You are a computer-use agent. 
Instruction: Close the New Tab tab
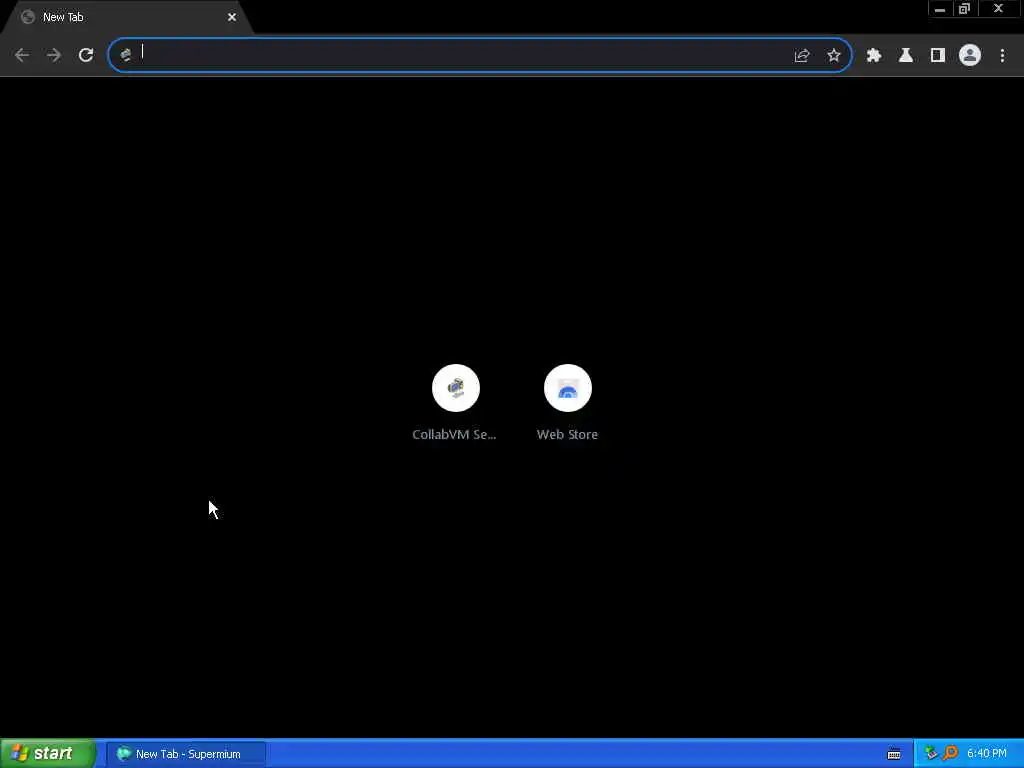click(x=232, y=18)
